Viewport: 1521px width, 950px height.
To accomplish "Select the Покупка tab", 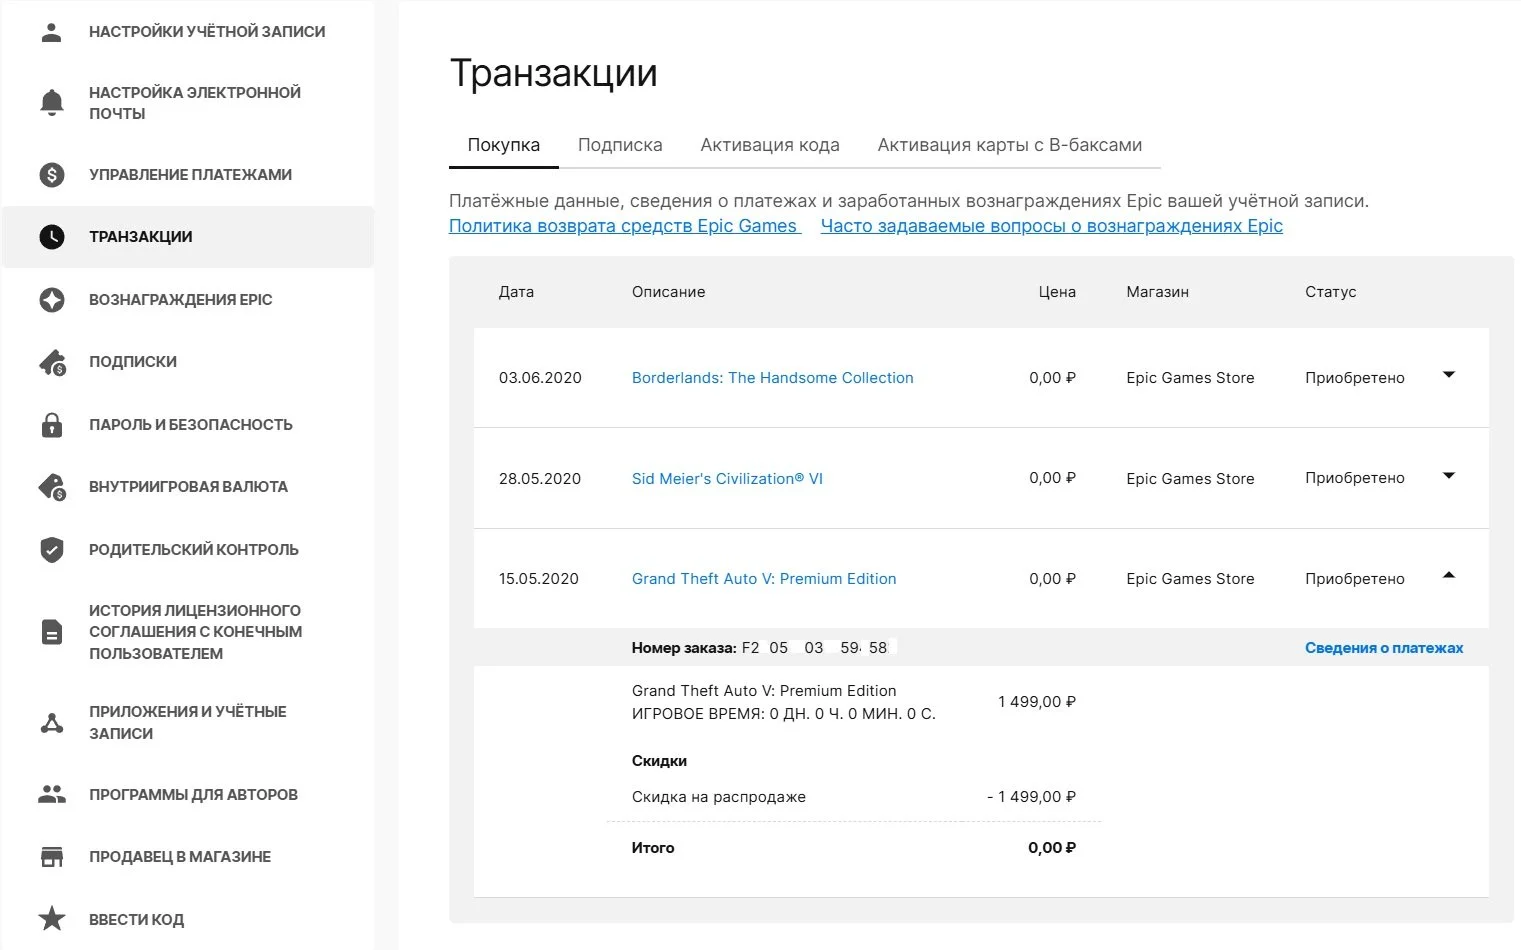I will [504, 145].
